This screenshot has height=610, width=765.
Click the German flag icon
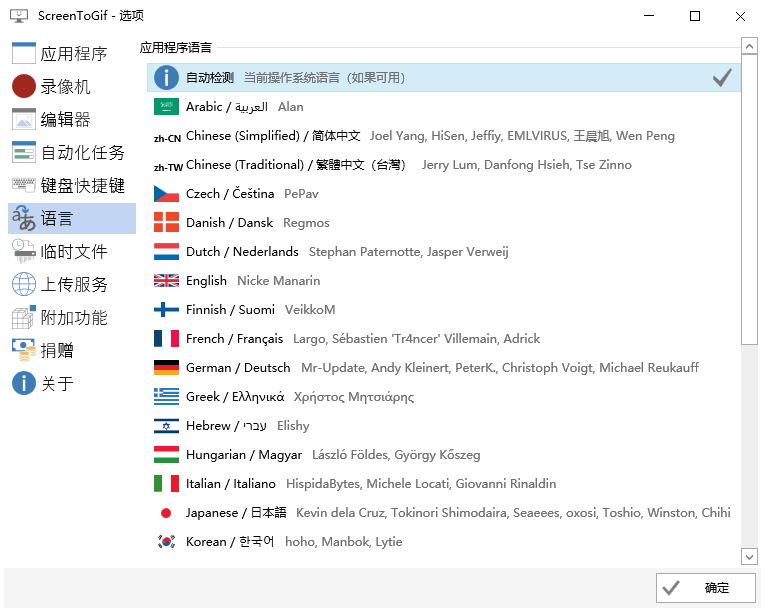(x=166, y=367)
